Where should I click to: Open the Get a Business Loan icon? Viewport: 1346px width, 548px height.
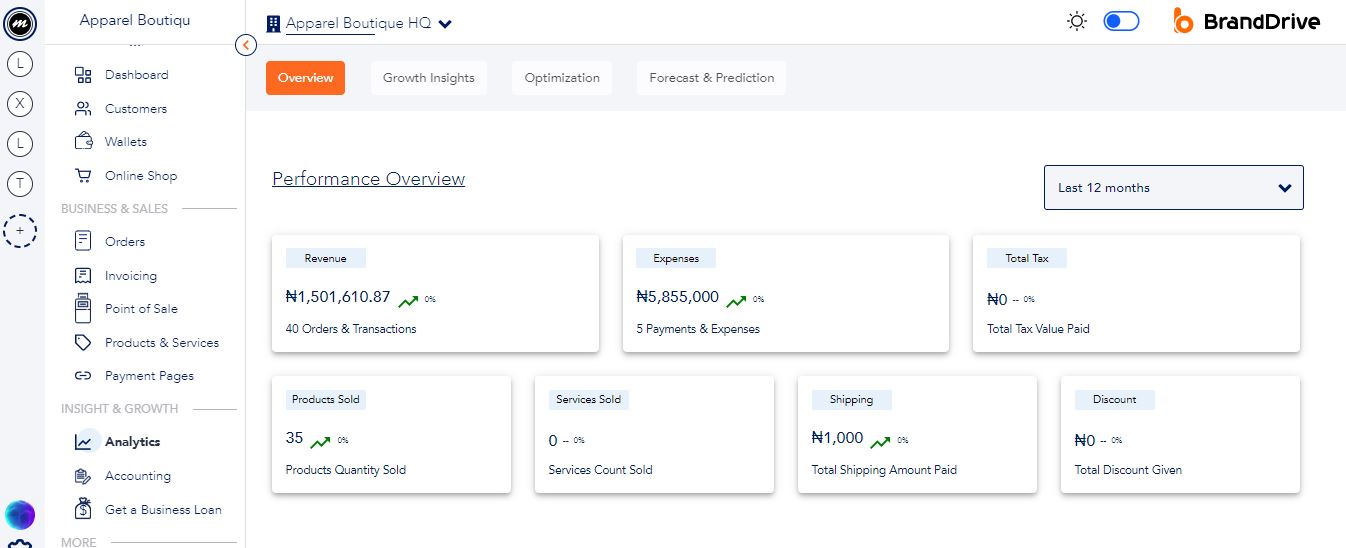pyautogui.click(x=84, y=510)
